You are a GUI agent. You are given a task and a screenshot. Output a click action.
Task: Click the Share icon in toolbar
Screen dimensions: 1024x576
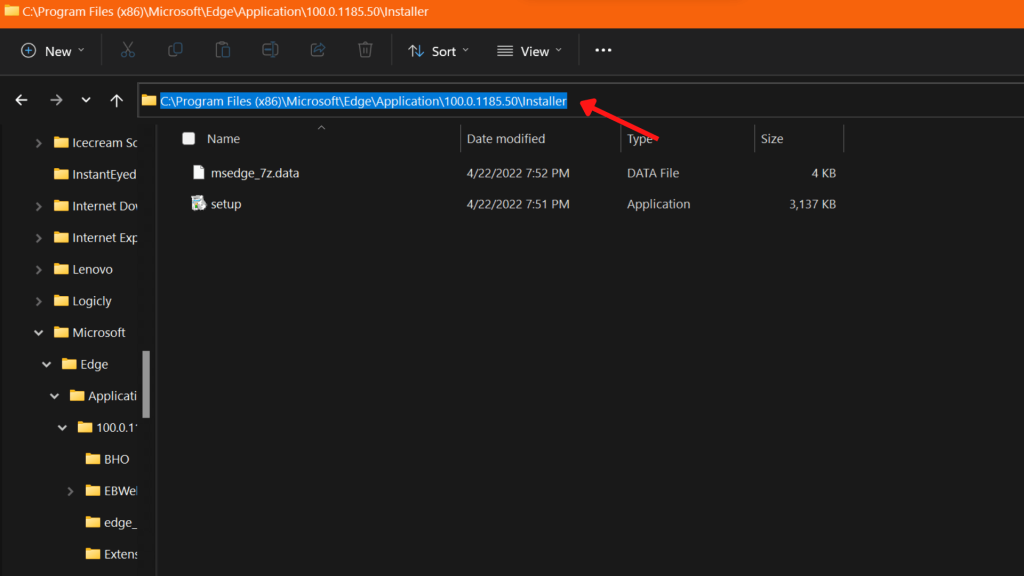317,50
